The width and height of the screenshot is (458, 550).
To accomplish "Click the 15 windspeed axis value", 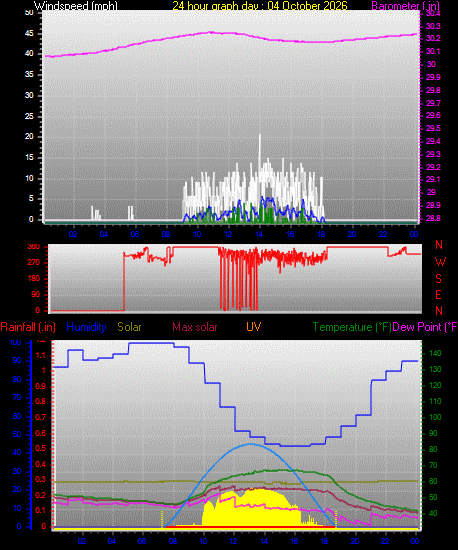I will (x=29, y=157).
